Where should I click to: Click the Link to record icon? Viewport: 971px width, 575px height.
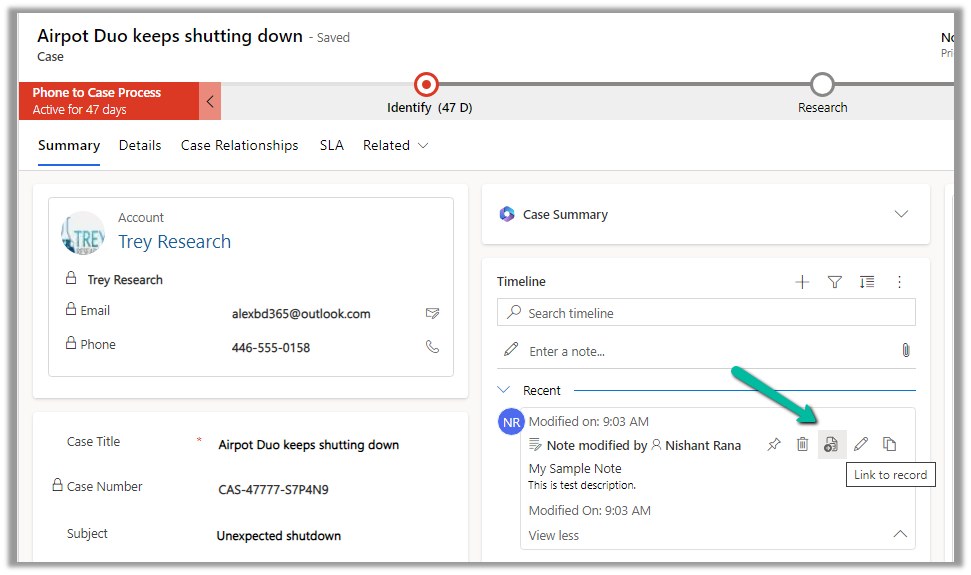click(830, 445)
